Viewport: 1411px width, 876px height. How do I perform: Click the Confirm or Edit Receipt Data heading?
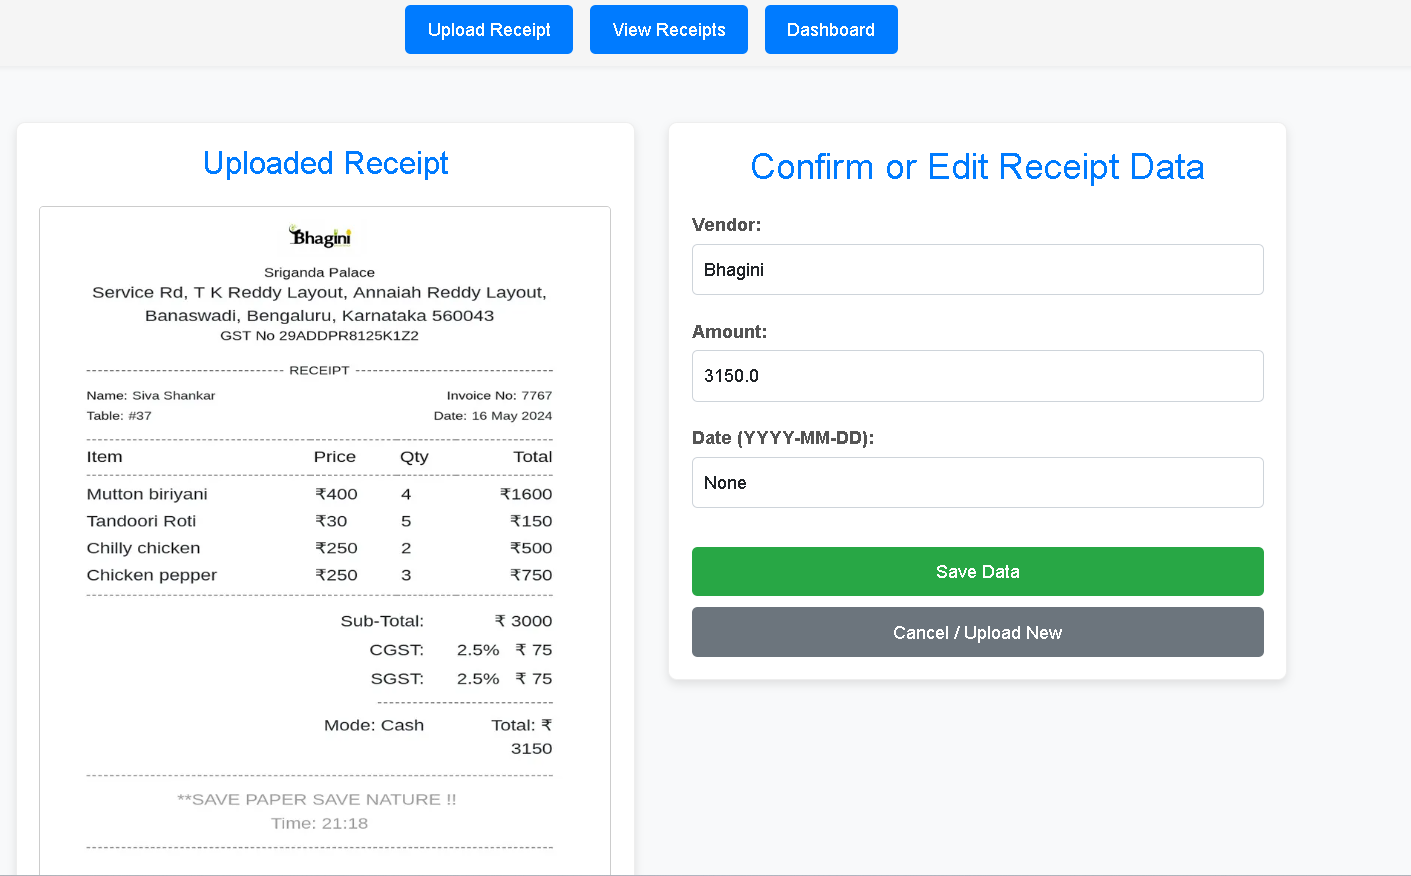click(x=977, y=166)
